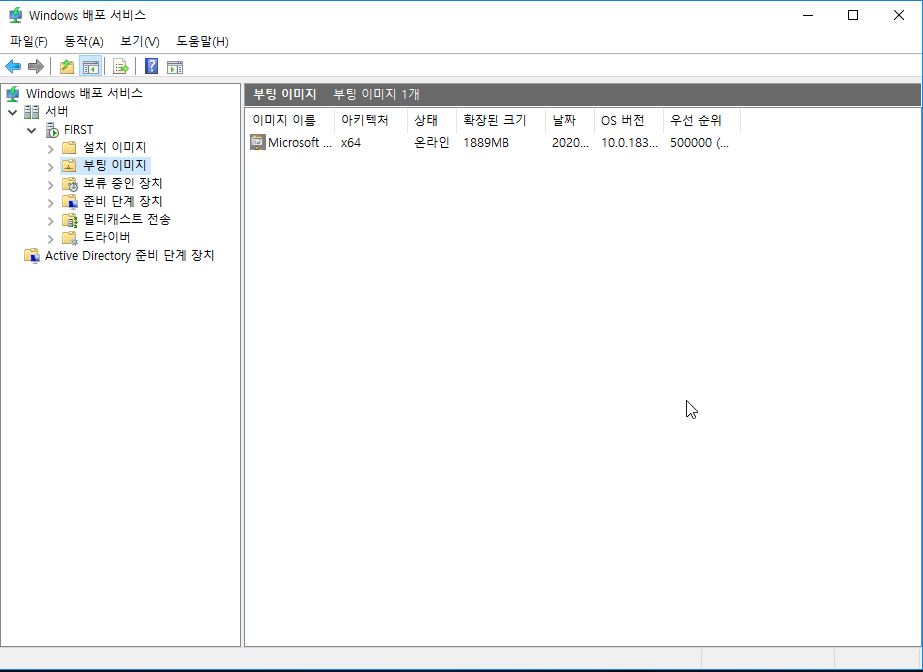This screenshot has width=923, height=672.
Task: Select the 멀티캐스트 전송 tree item
Action: (x=127, y=219)
